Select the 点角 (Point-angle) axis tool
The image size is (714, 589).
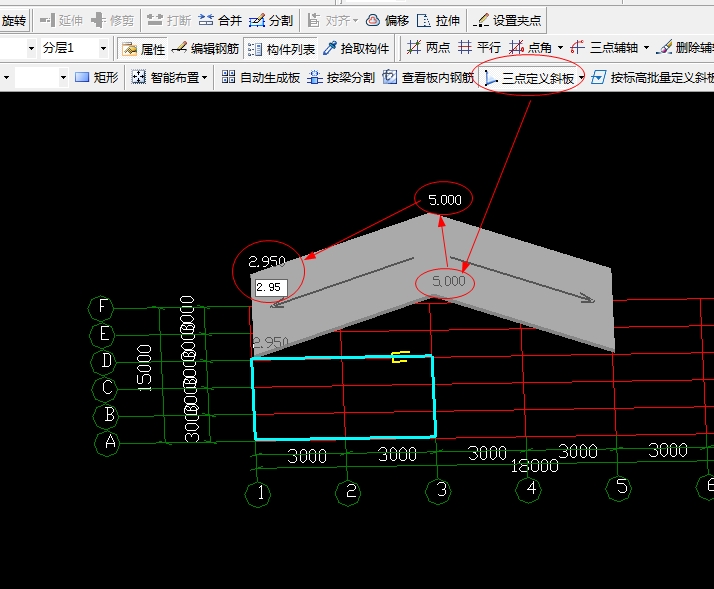pyautogui.click(x=530, y=47)
